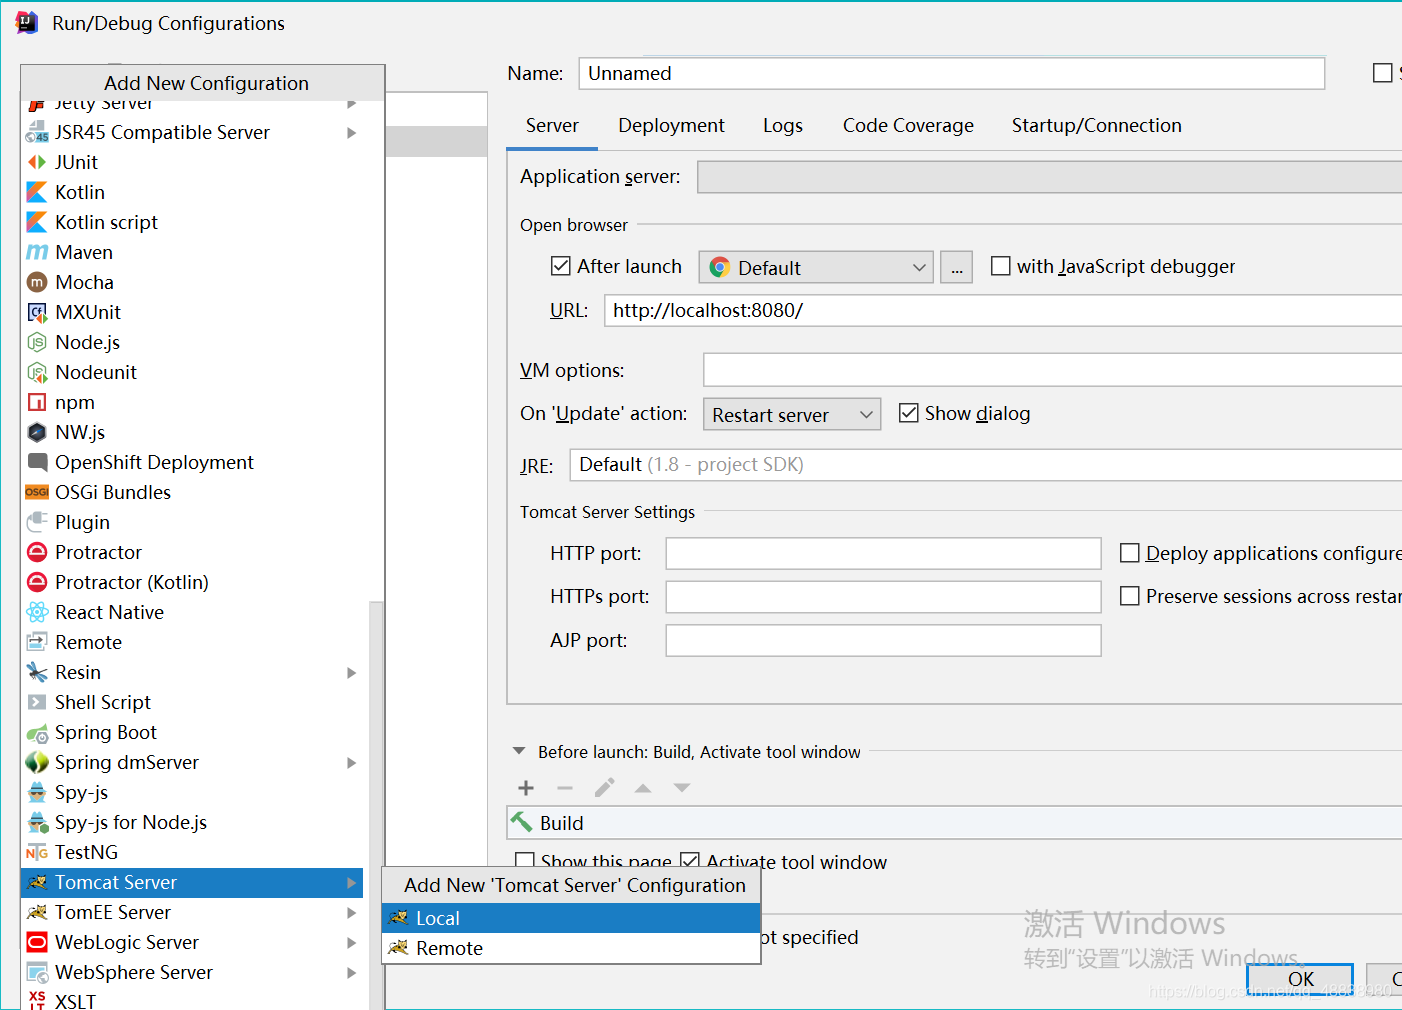Viewport: 1402px width, 1010px height.
Task: Click the Plugin icon
Action: tap(37, 522)
